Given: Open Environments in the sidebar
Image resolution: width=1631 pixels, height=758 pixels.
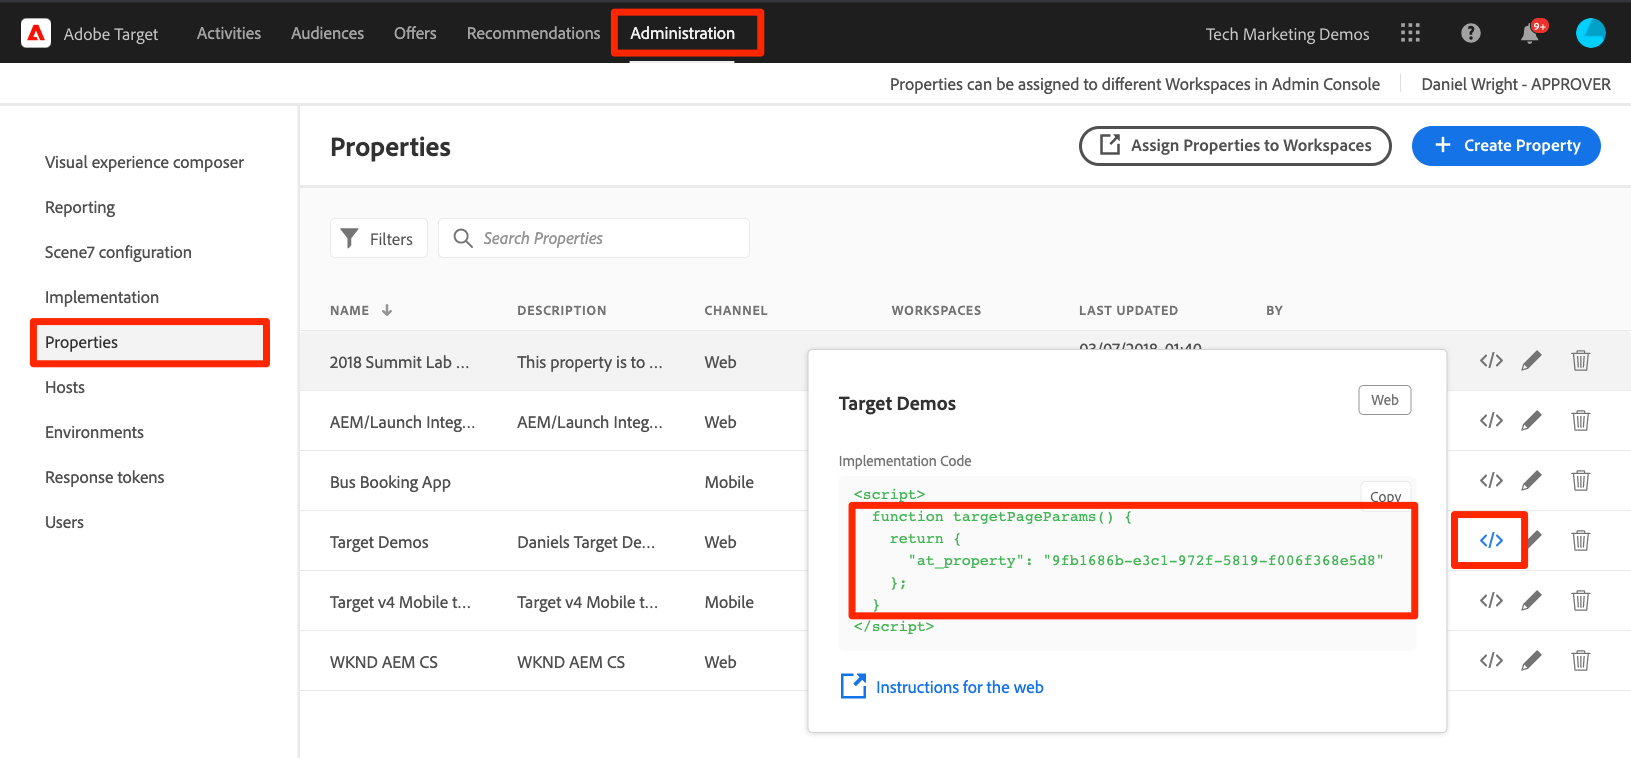Looking at the screenshot, I should pos(94,432).
